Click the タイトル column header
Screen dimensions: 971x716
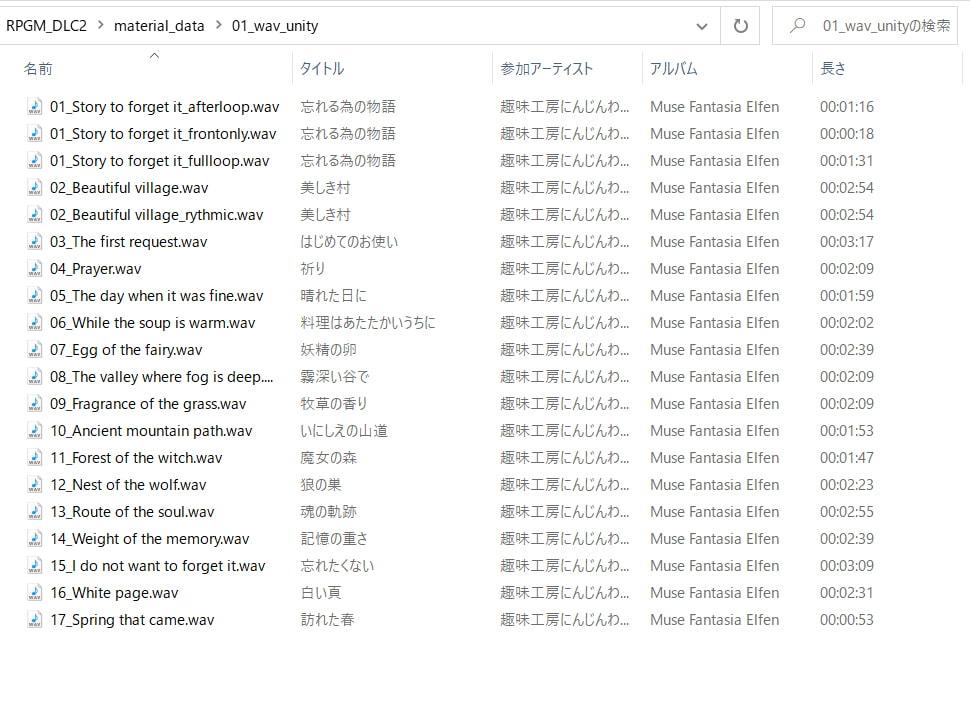tap(322, 69)
